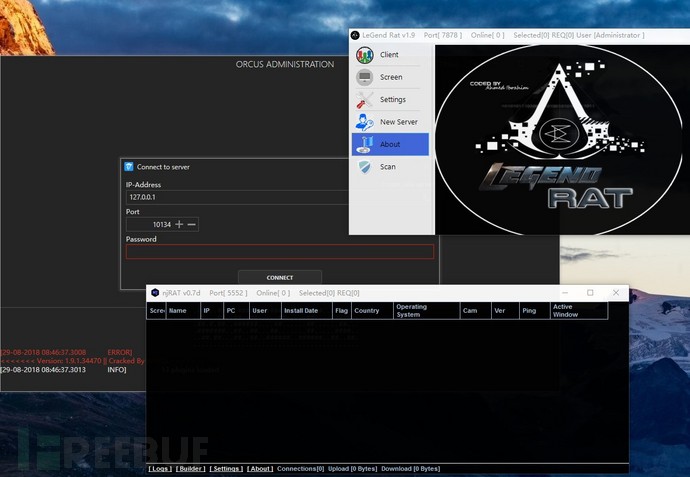Open the Settings menu item in LeGend Rat
This screenshot has height=477, width=690.
point(390,100)
